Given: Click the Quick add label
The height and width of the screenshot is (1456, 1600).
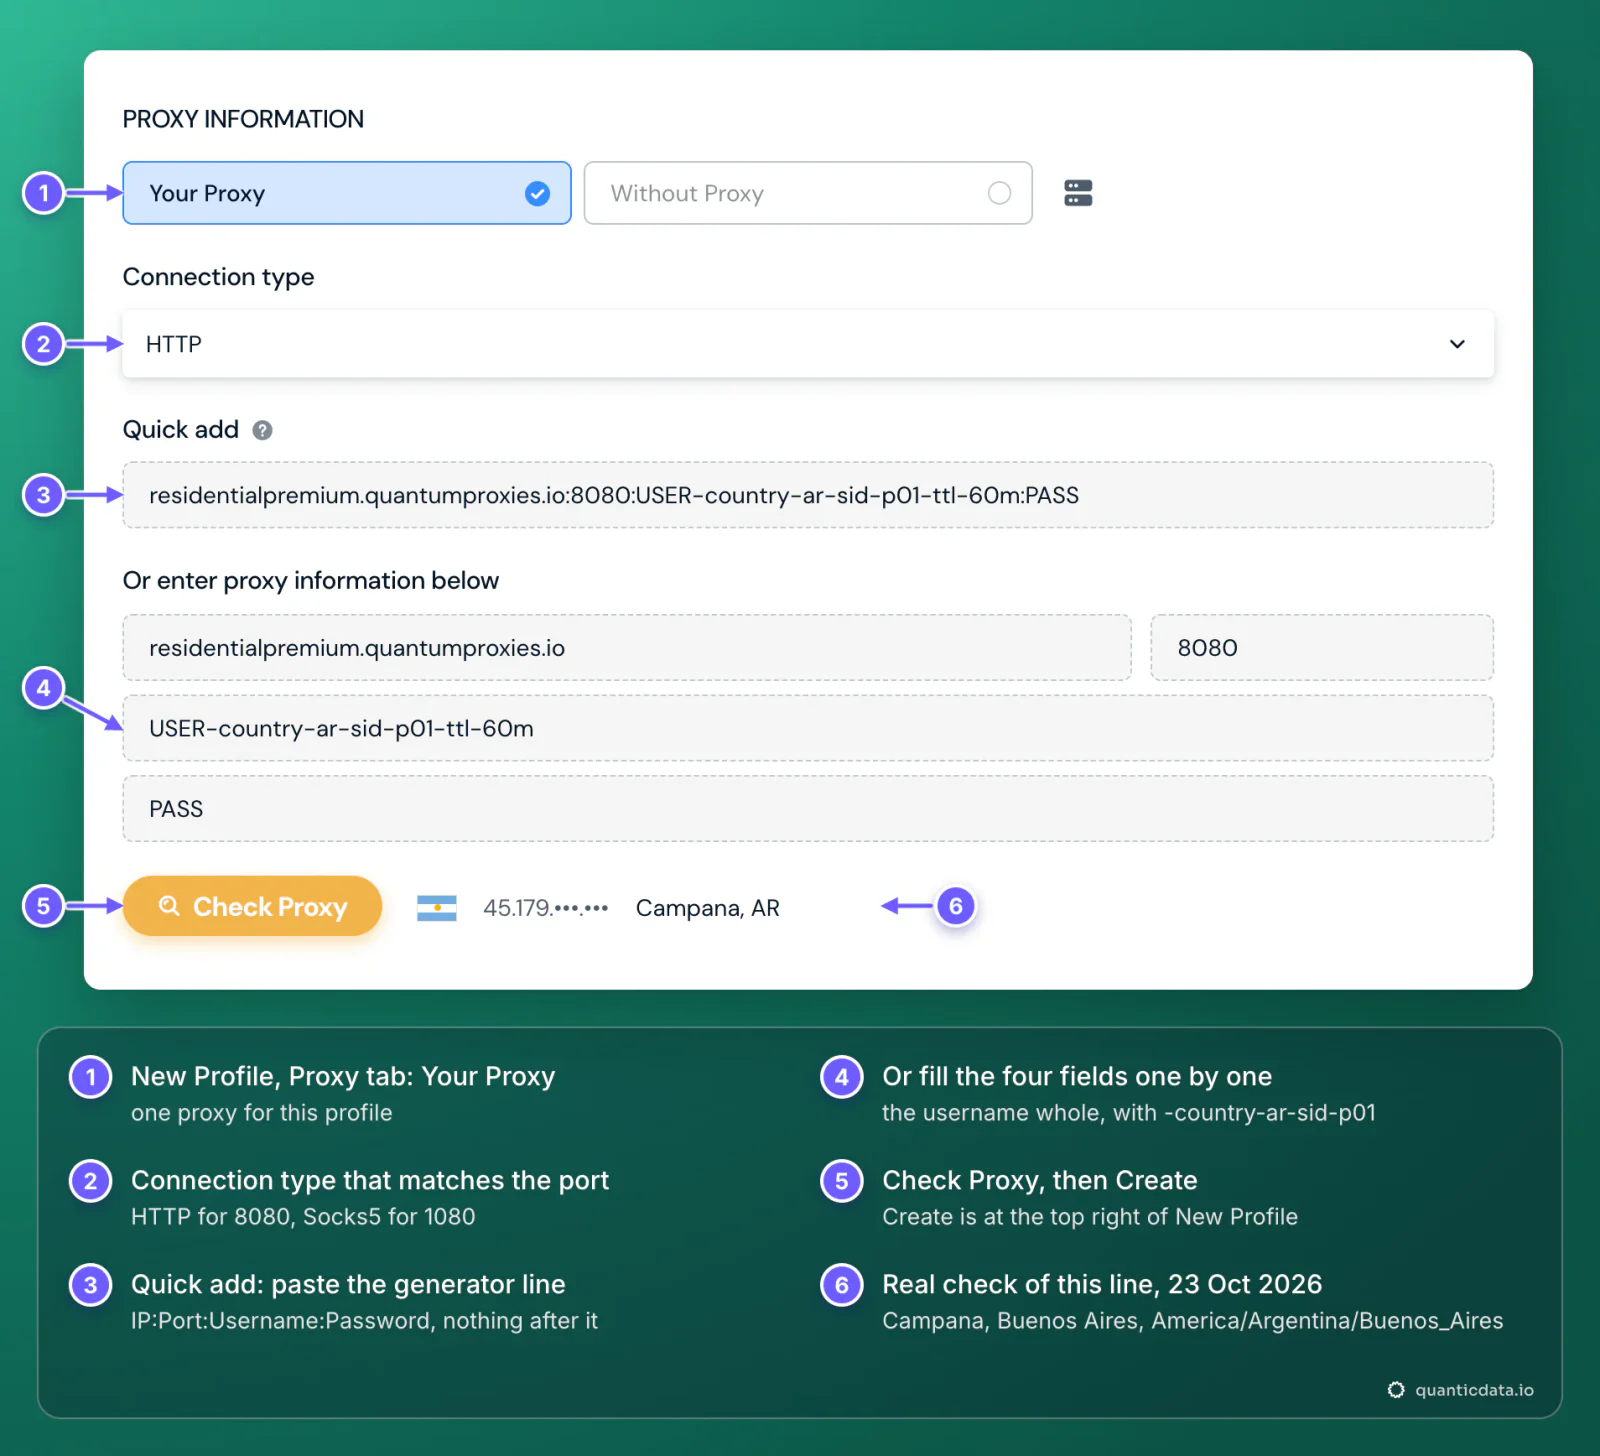Looking at the screenshot, I should point(181,430).
